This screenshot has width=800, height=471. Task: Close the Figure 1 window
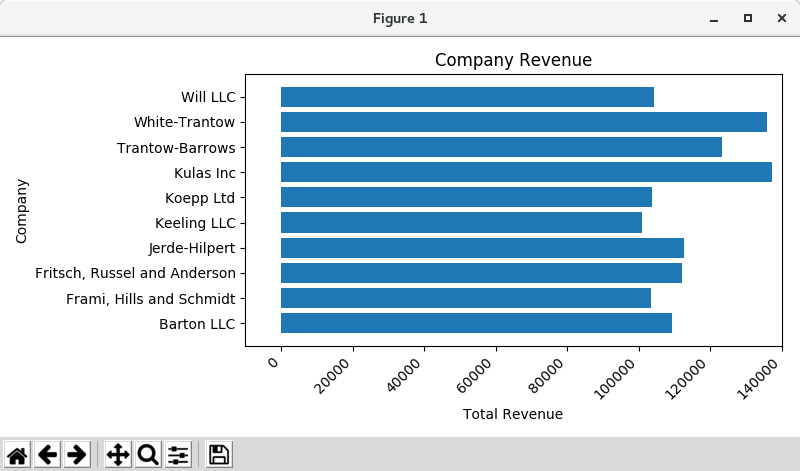point(780,19)
